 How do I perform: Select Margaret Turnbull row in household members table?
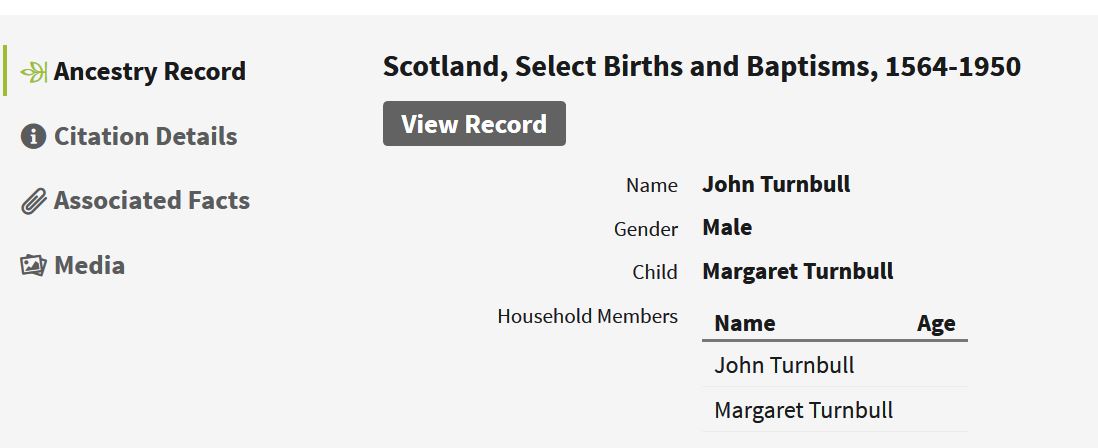803,410
